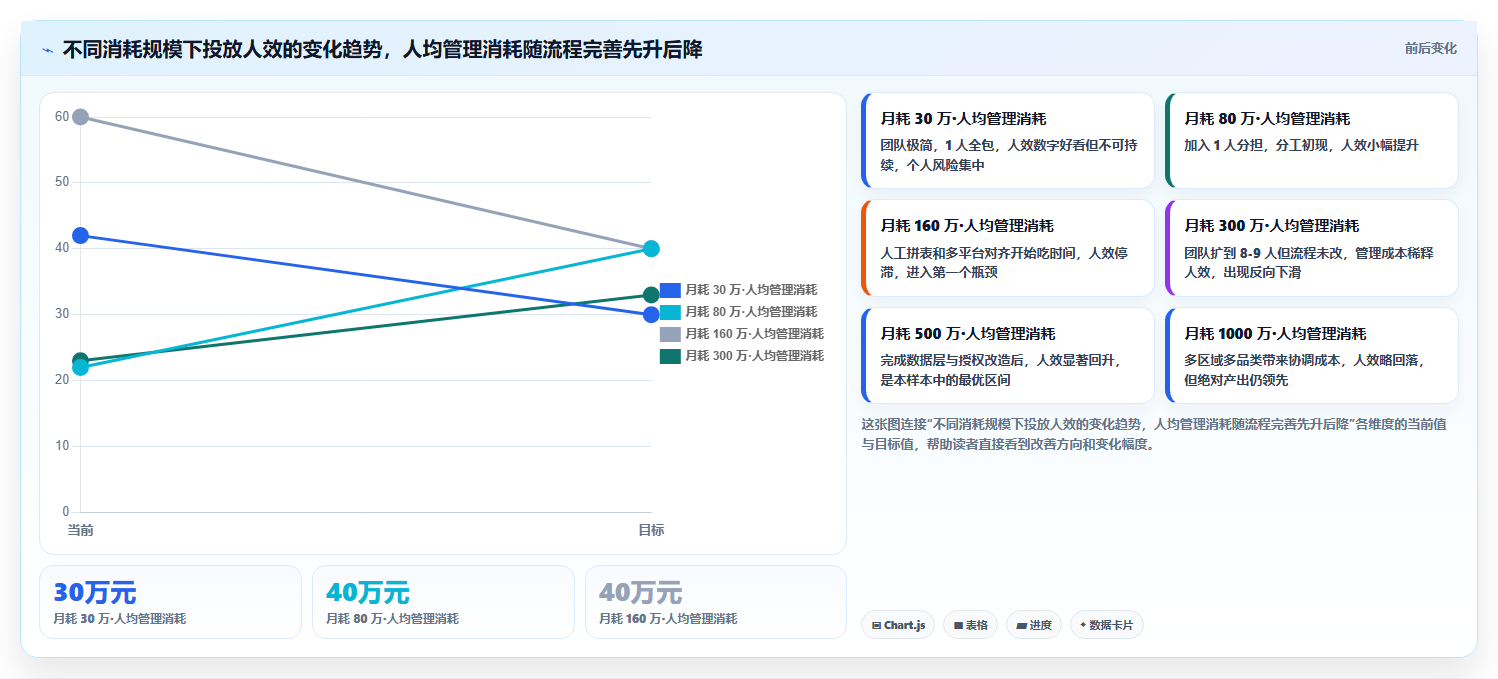The image size is (1498, 679).
Task: Click the 当前 x-axis label
Action: 81,530
